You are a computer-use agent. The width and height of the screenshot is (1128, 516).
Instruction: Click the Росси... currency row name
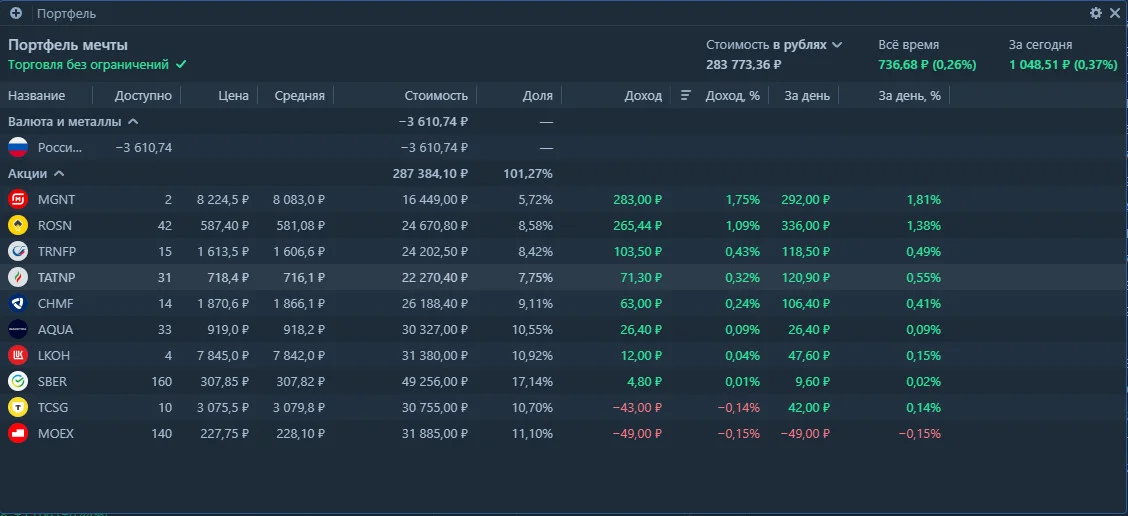[x=60, y=148]
